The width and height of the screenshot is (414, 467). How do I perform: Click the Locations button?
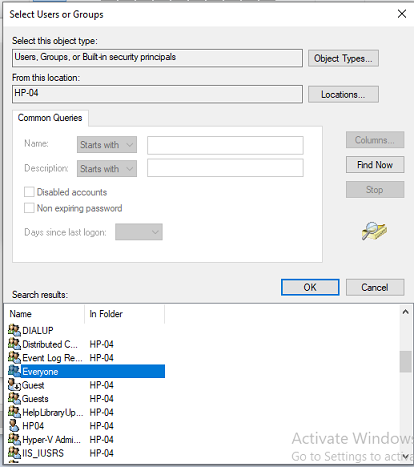[343, 95]
